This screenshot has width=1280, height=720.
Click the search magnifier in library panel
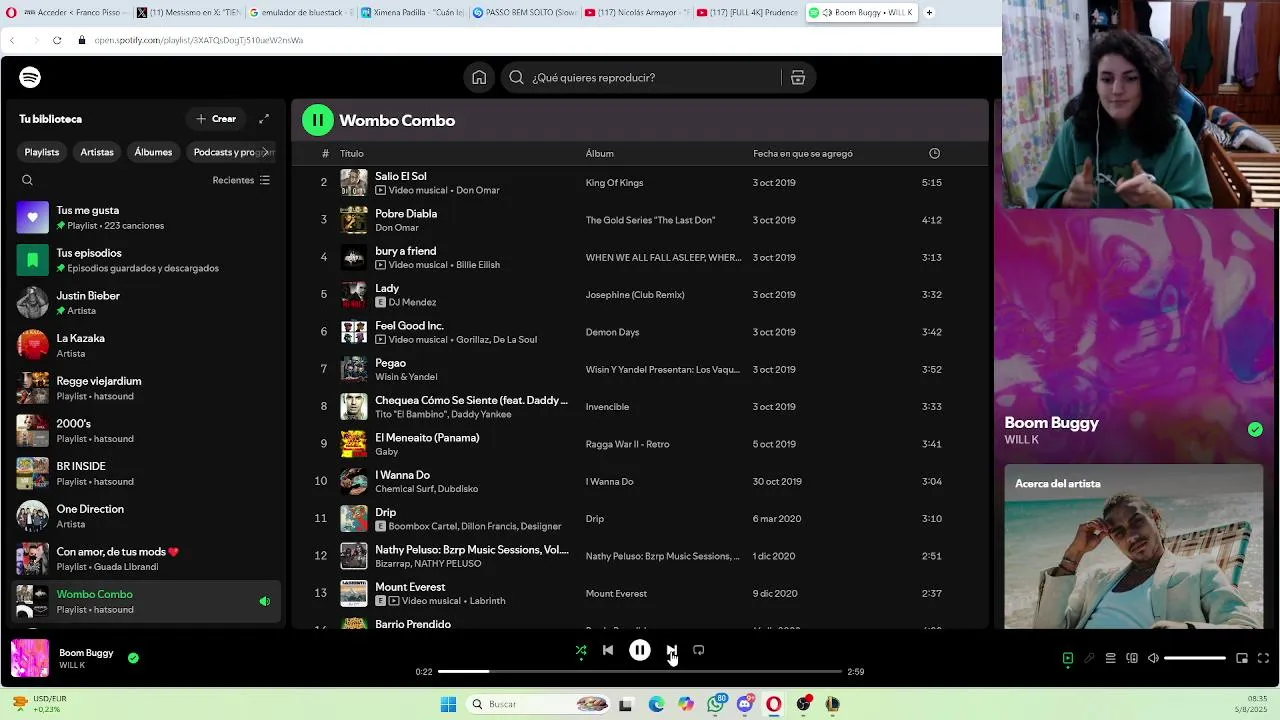pos(27,180)
